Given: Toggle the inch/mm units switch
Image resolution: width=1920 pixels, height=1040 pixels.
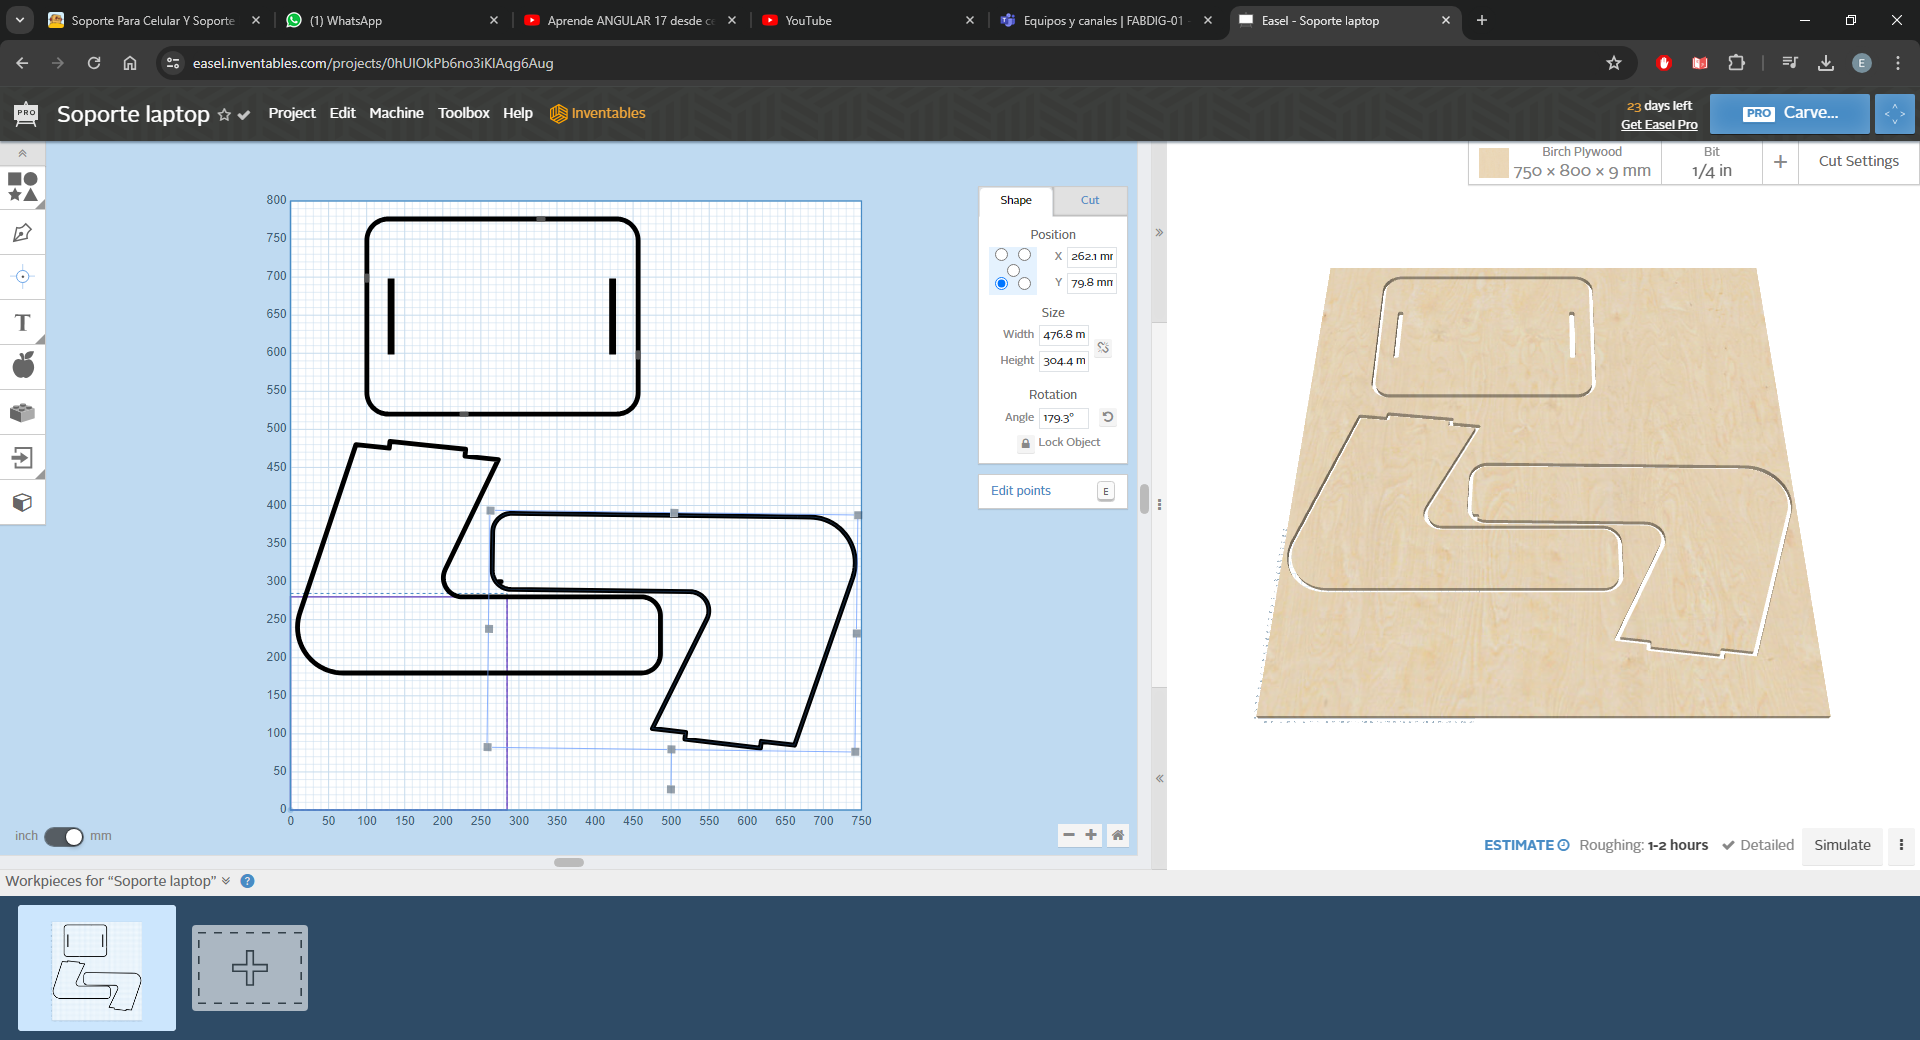Looking at the screenshot, I should (64, 836).
